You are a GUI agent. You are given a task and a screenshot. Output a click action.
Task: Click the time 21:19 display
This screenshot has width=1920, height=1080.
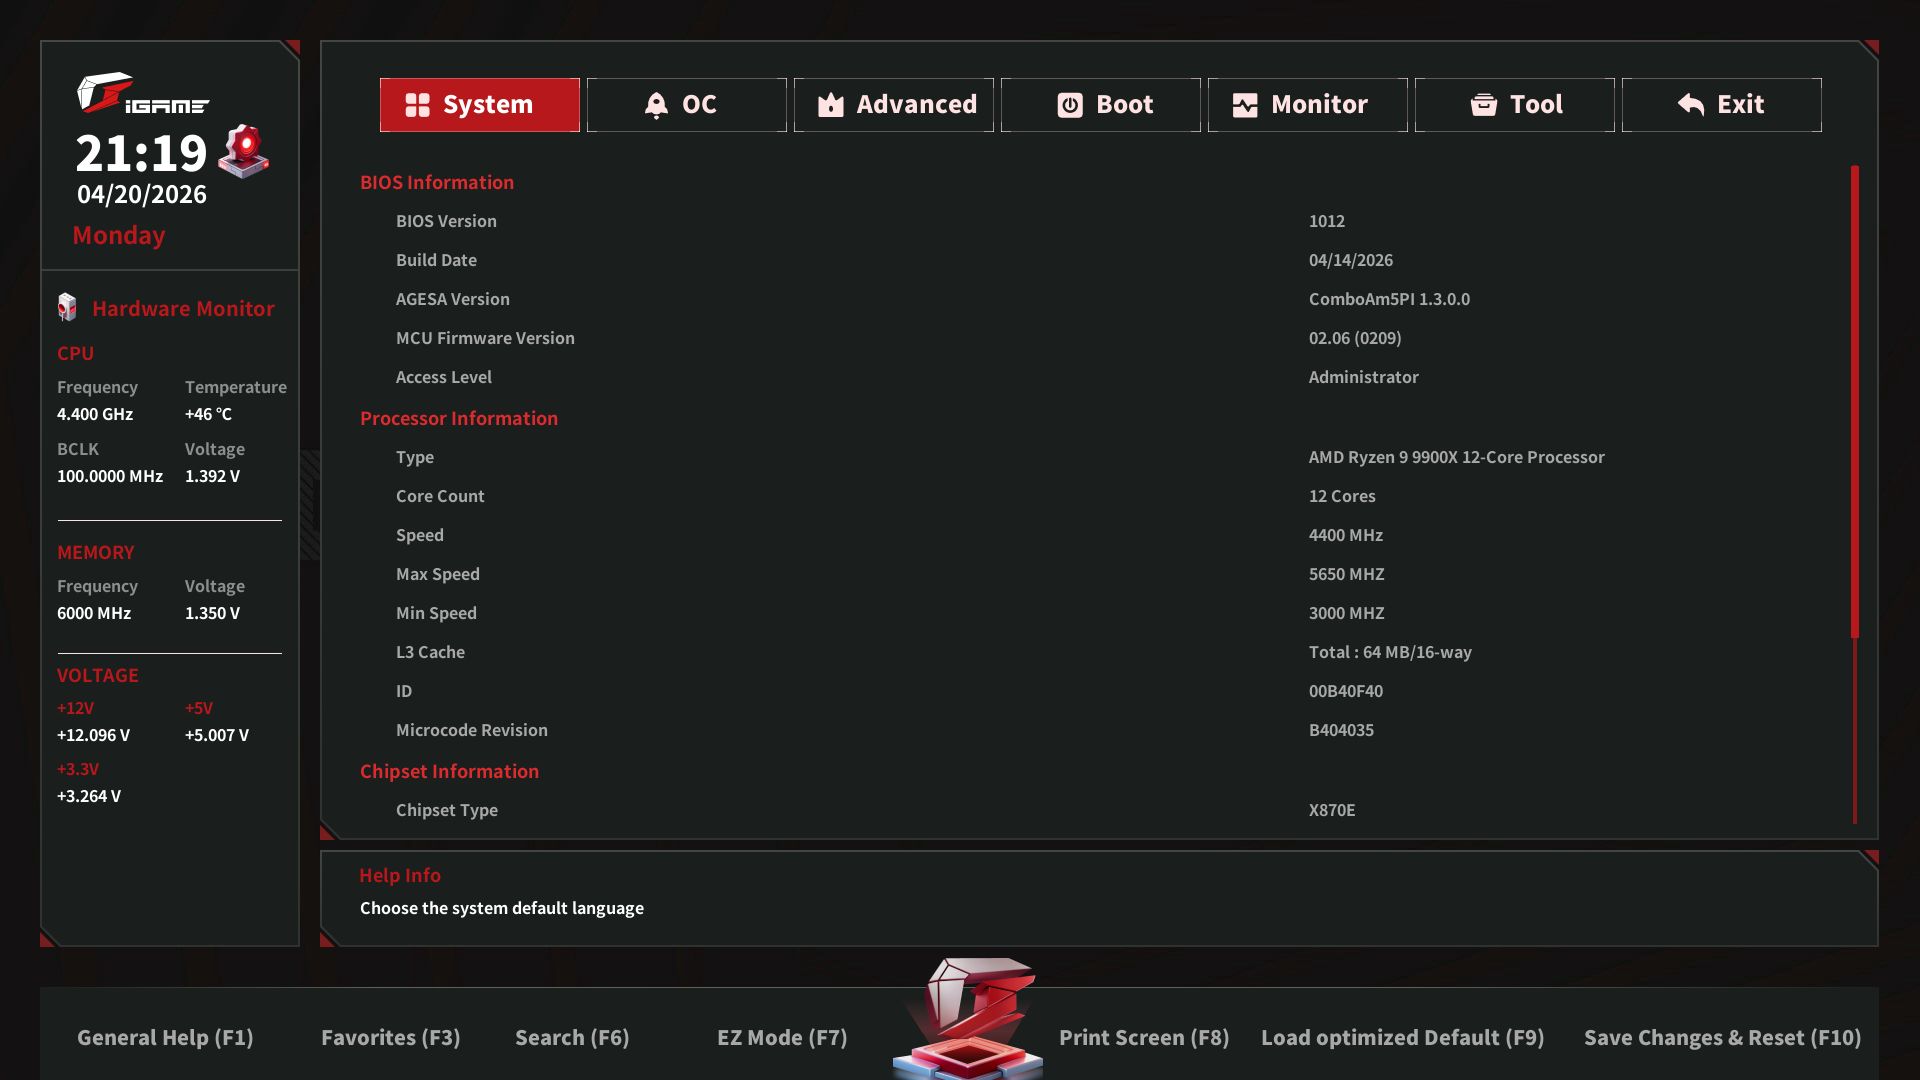(141, 153)
